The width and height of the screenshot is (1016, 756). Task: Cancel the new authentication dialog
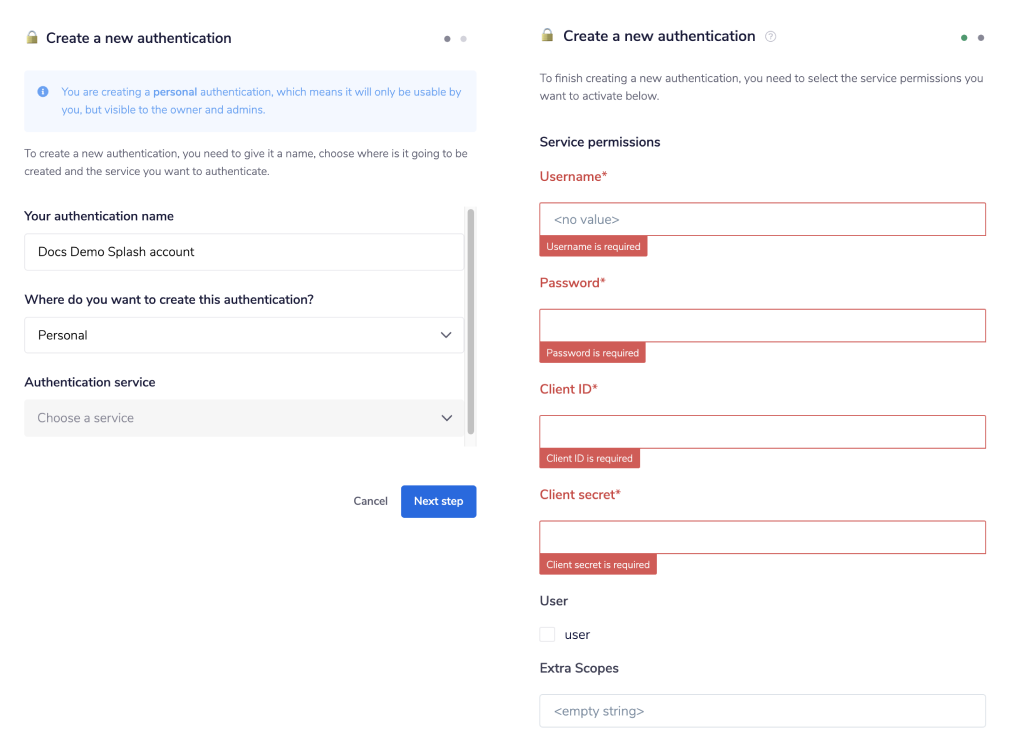(x=370, y=501)
